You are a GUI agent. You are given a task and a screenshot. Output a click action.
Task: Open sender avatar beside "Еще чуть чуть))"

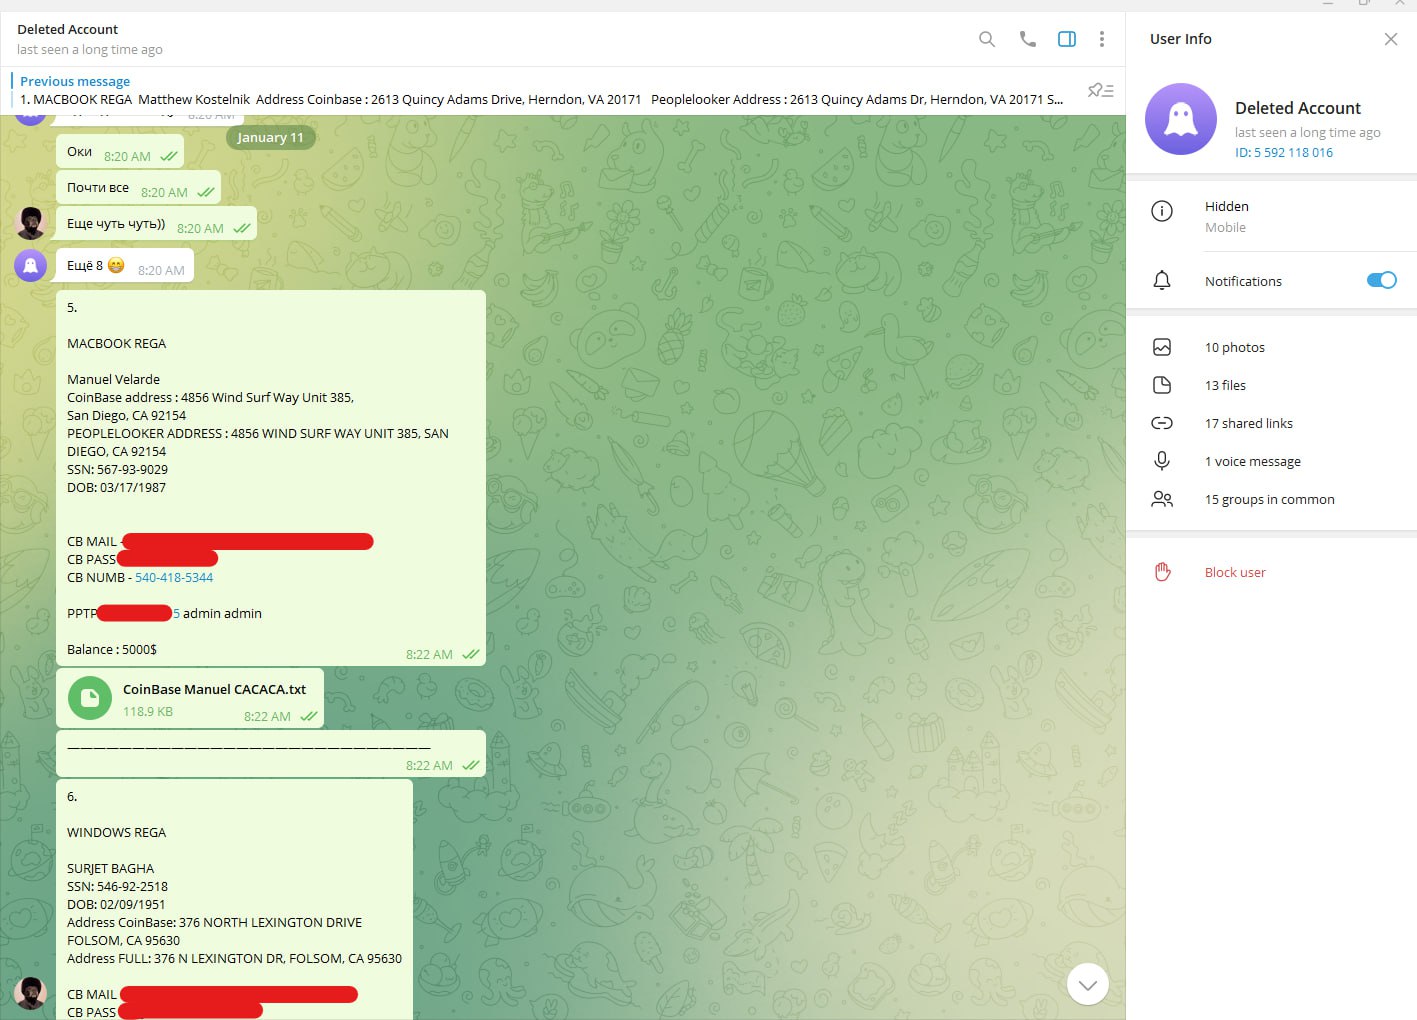tap(31, 223)
